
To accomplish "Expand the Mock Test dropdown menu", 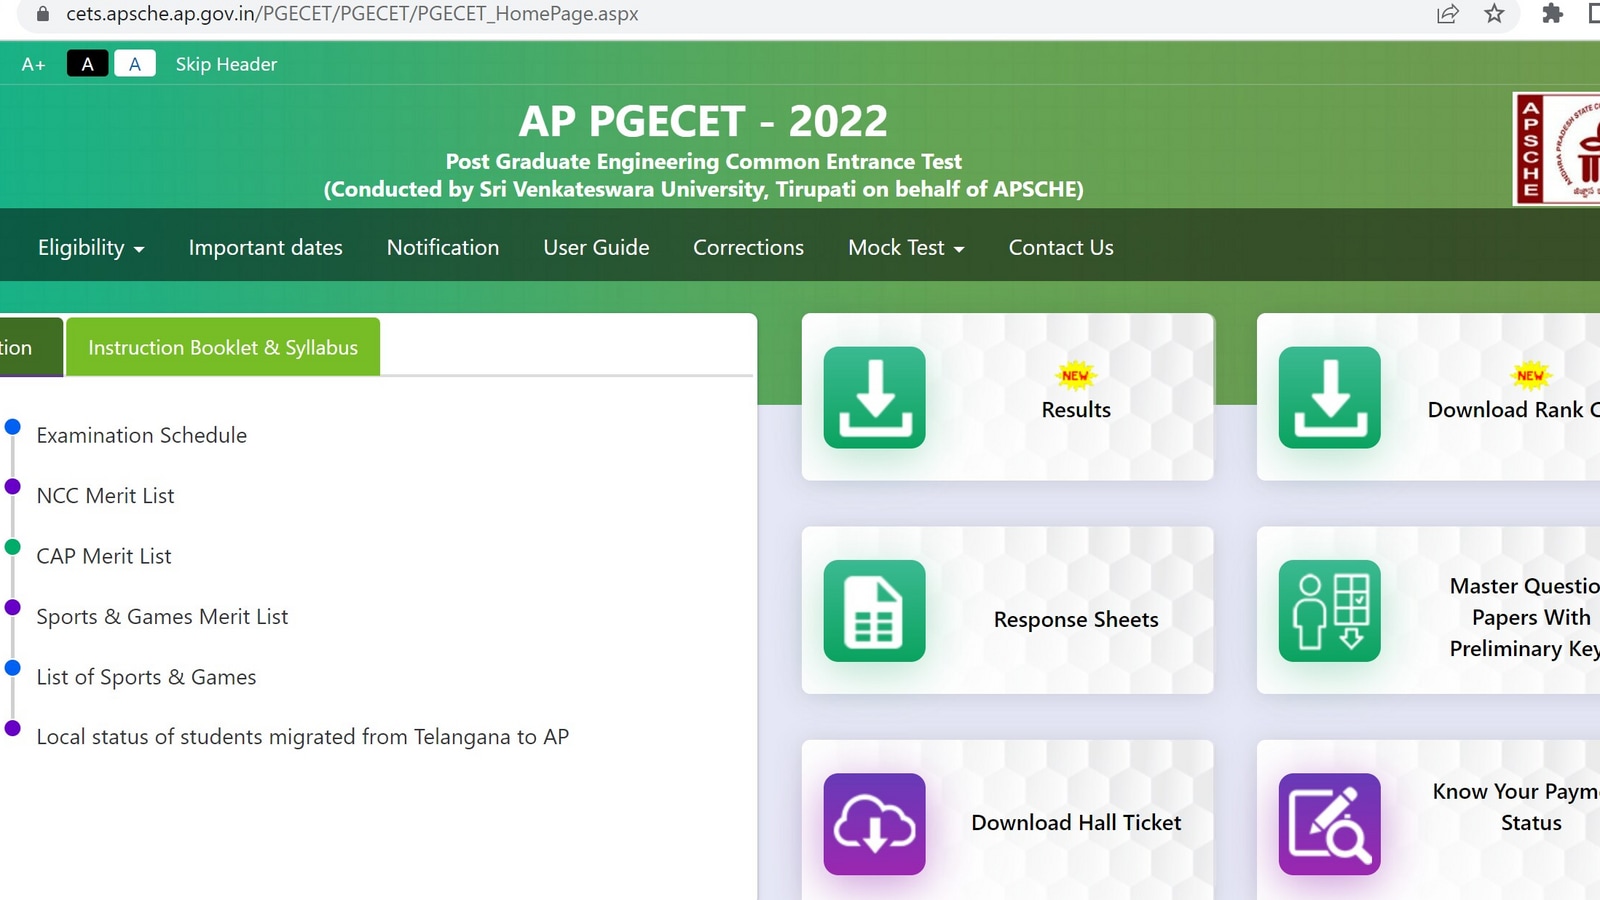I will [x=906, y=247].
